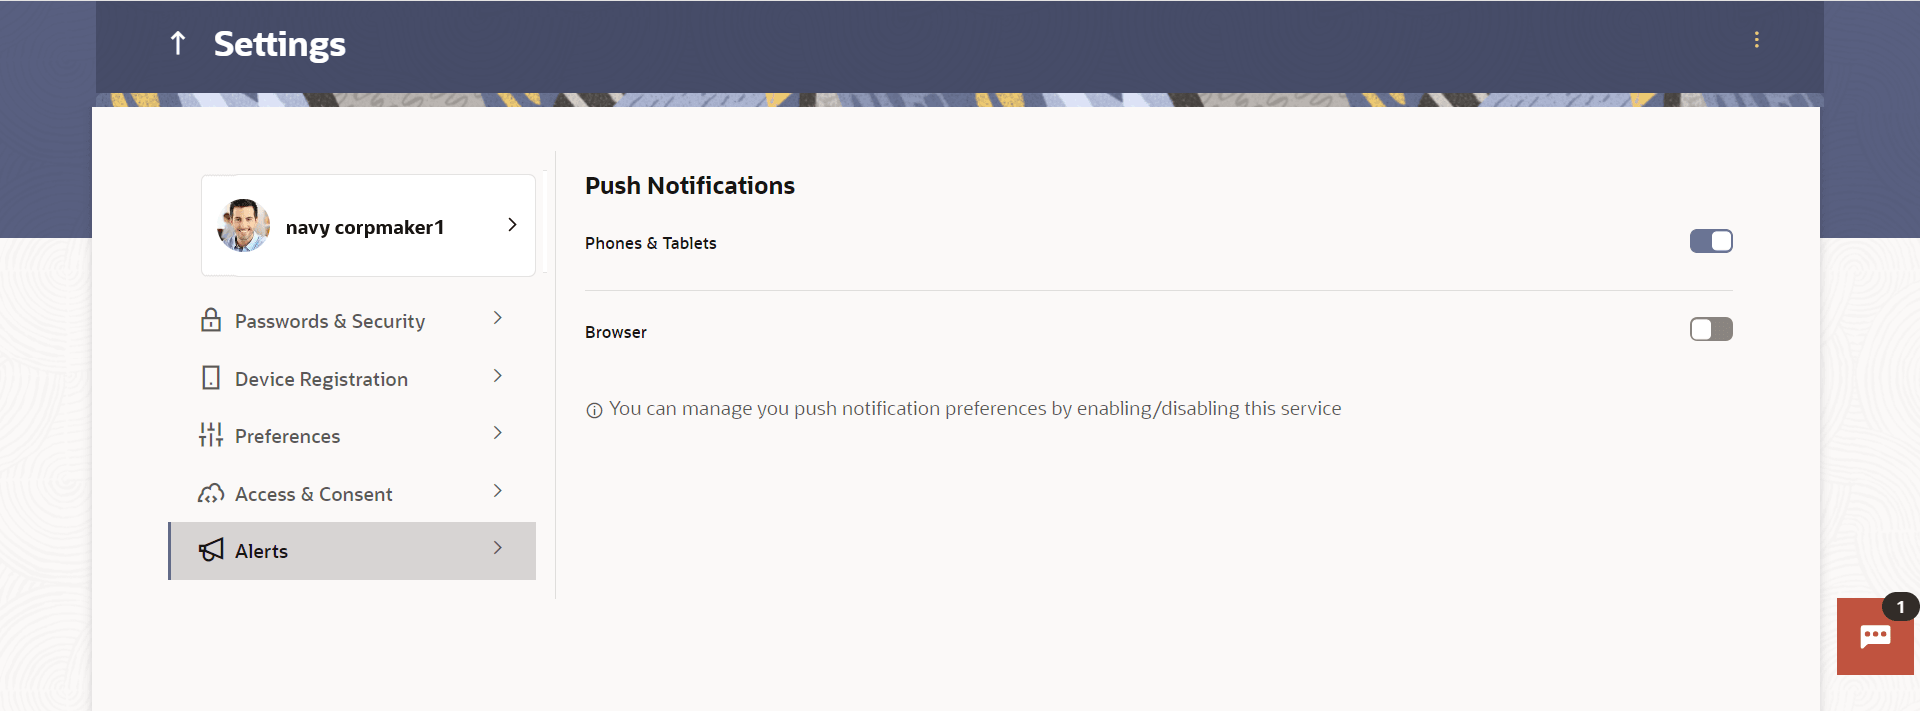Click the Device Registration device icon
The height and width of the screenshot is (711, 1920).
211,378
